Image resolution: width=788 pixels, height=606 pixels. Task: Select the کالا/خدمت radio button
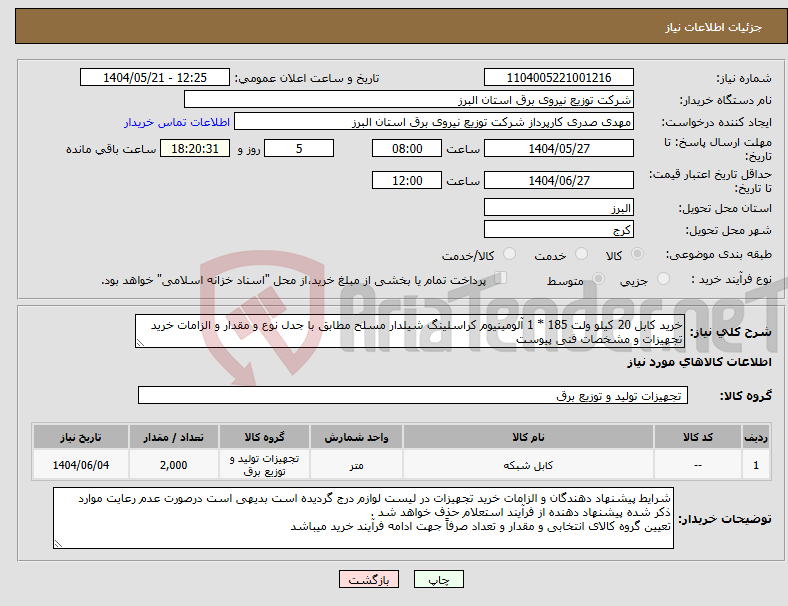click(x=510, y=254)
